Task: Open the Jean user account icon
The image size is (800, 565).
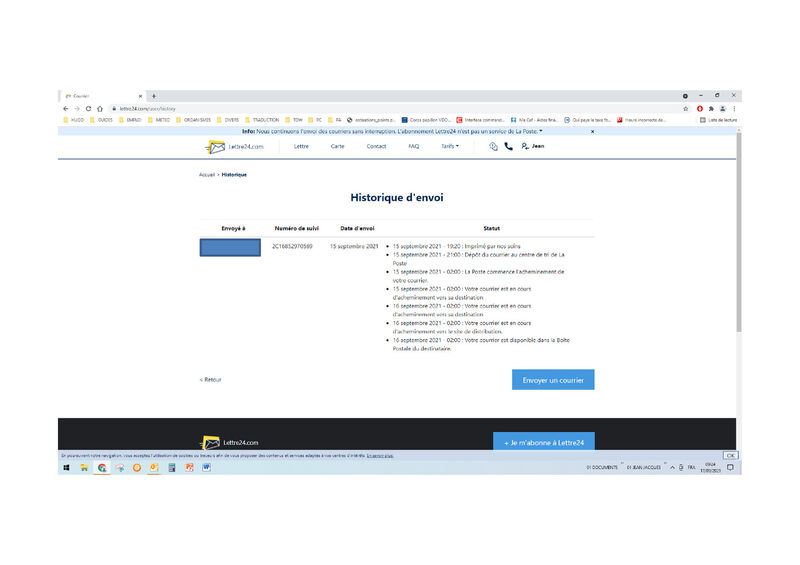Action: pyautogui.click(x=525, y=146)
